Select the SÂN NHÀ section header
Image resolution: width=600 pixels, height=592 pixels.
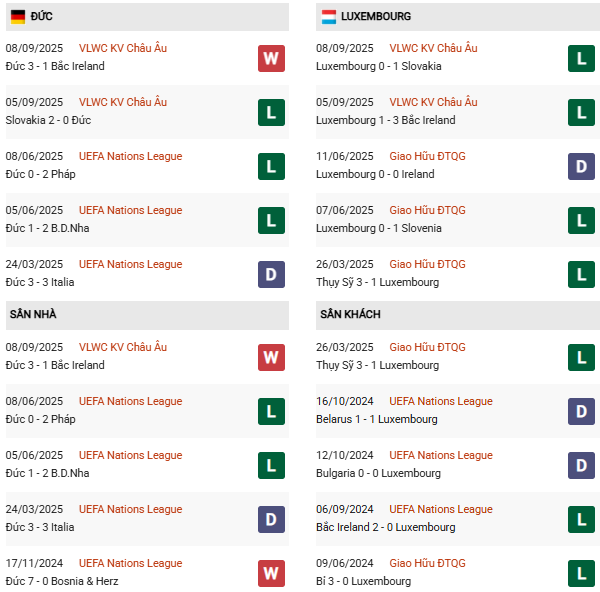(33, 314)
